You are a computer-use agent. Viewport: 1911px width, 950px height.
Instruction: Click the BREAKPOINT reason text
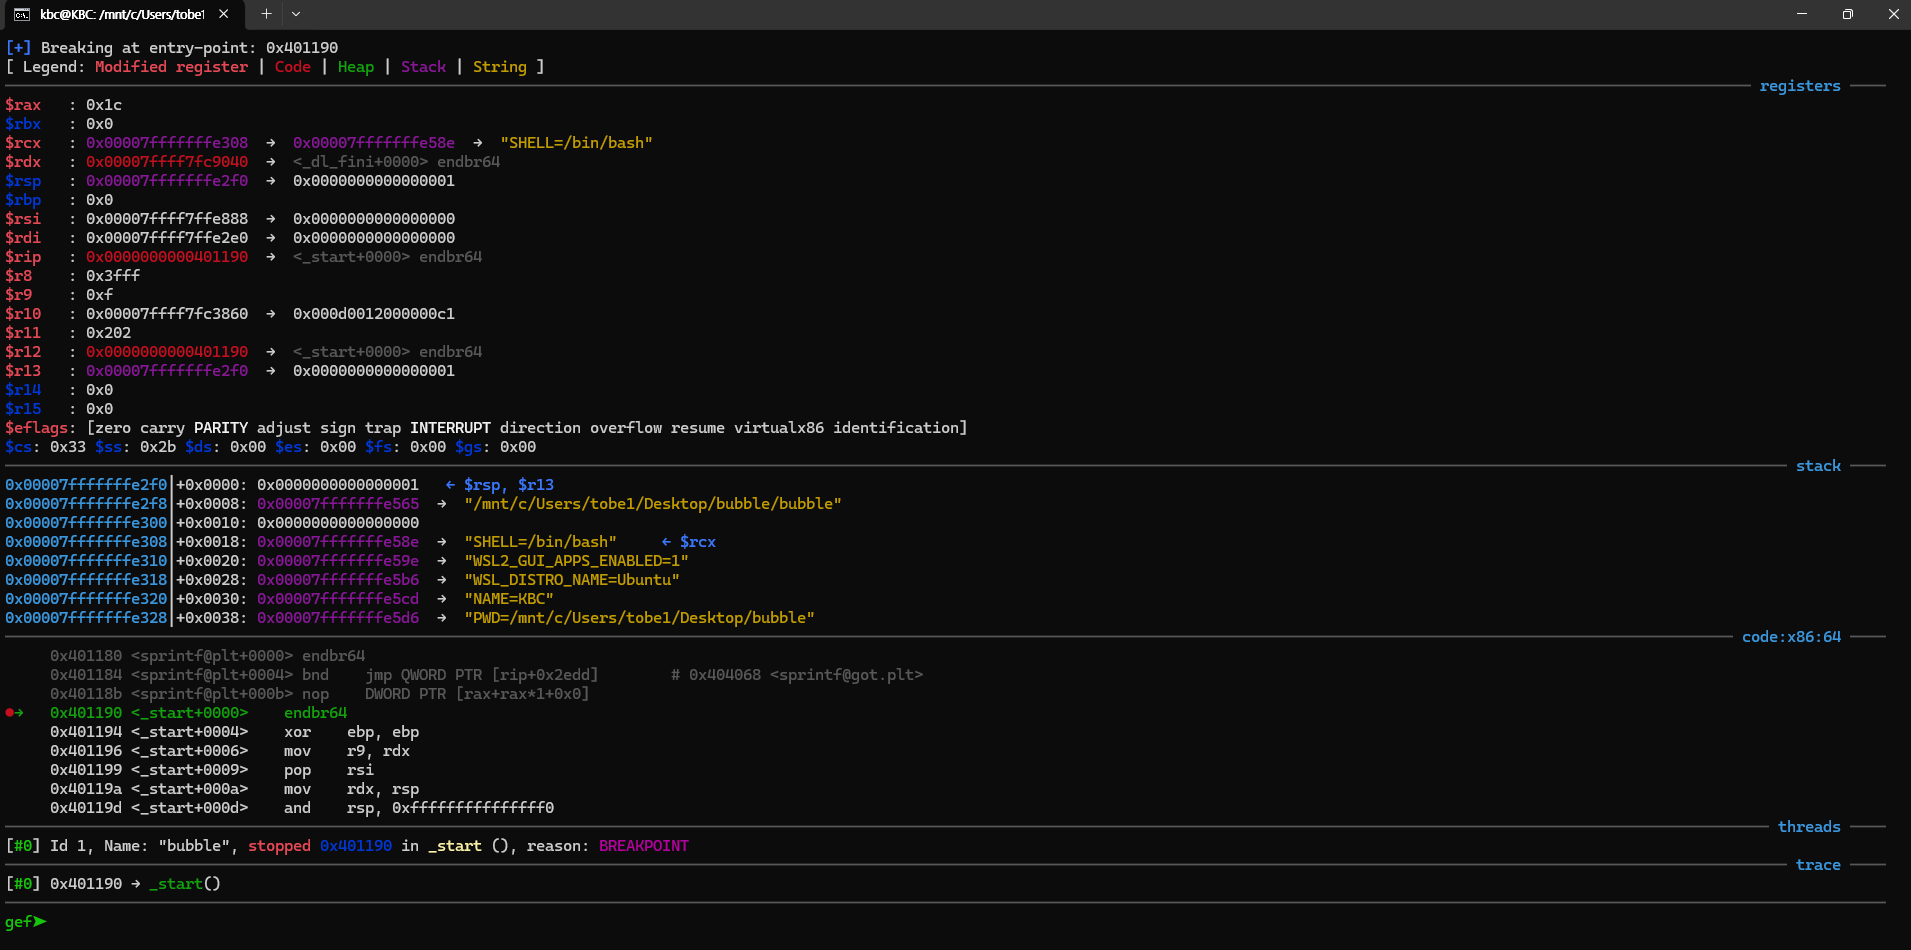(643, 845)
